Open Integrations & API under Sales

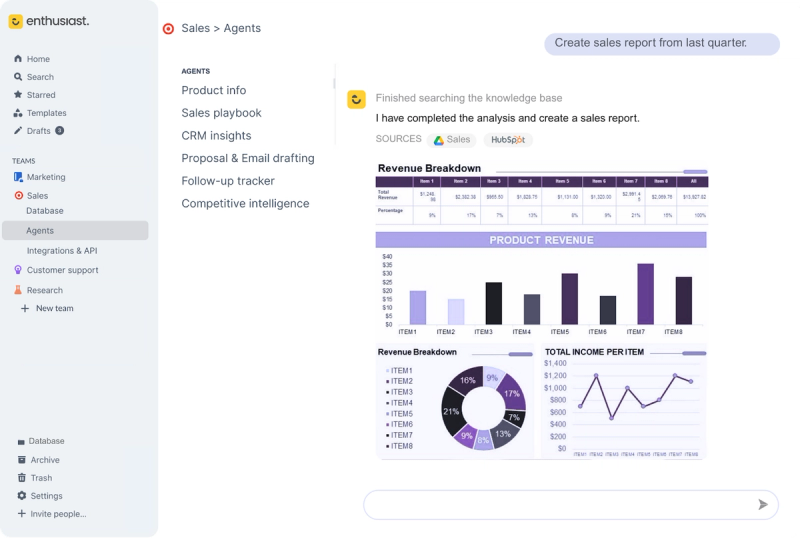tap(62, 251)
